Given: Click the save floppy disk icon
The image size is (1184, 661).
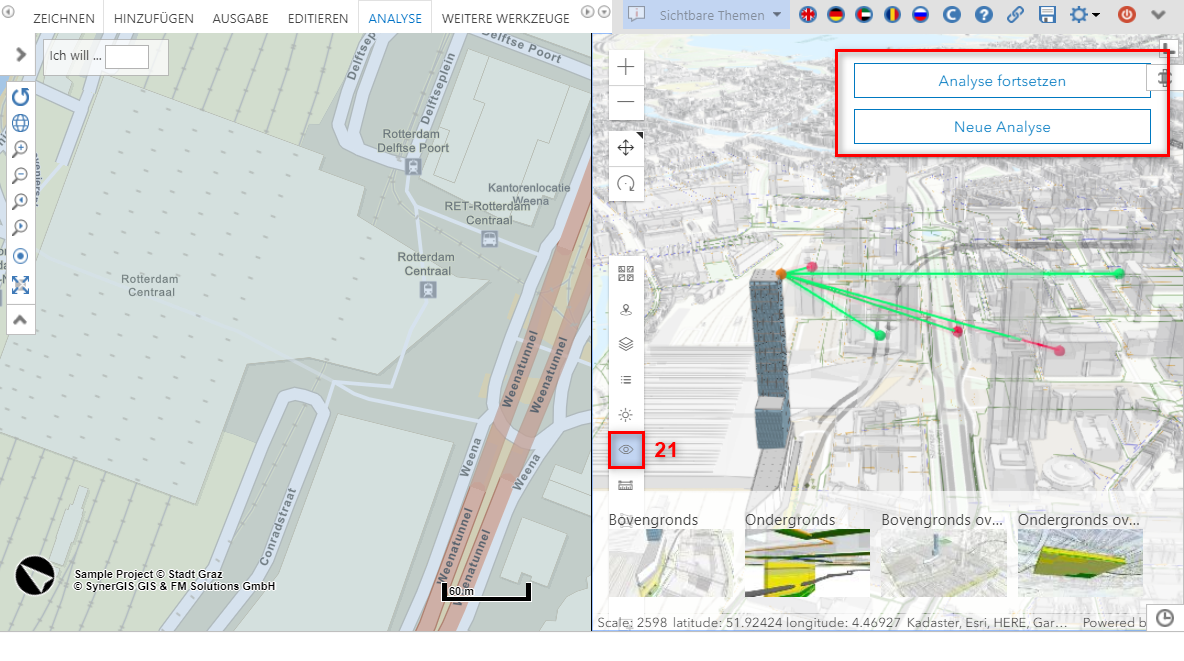Looking at the screenshot, I should pos(1047,15).
